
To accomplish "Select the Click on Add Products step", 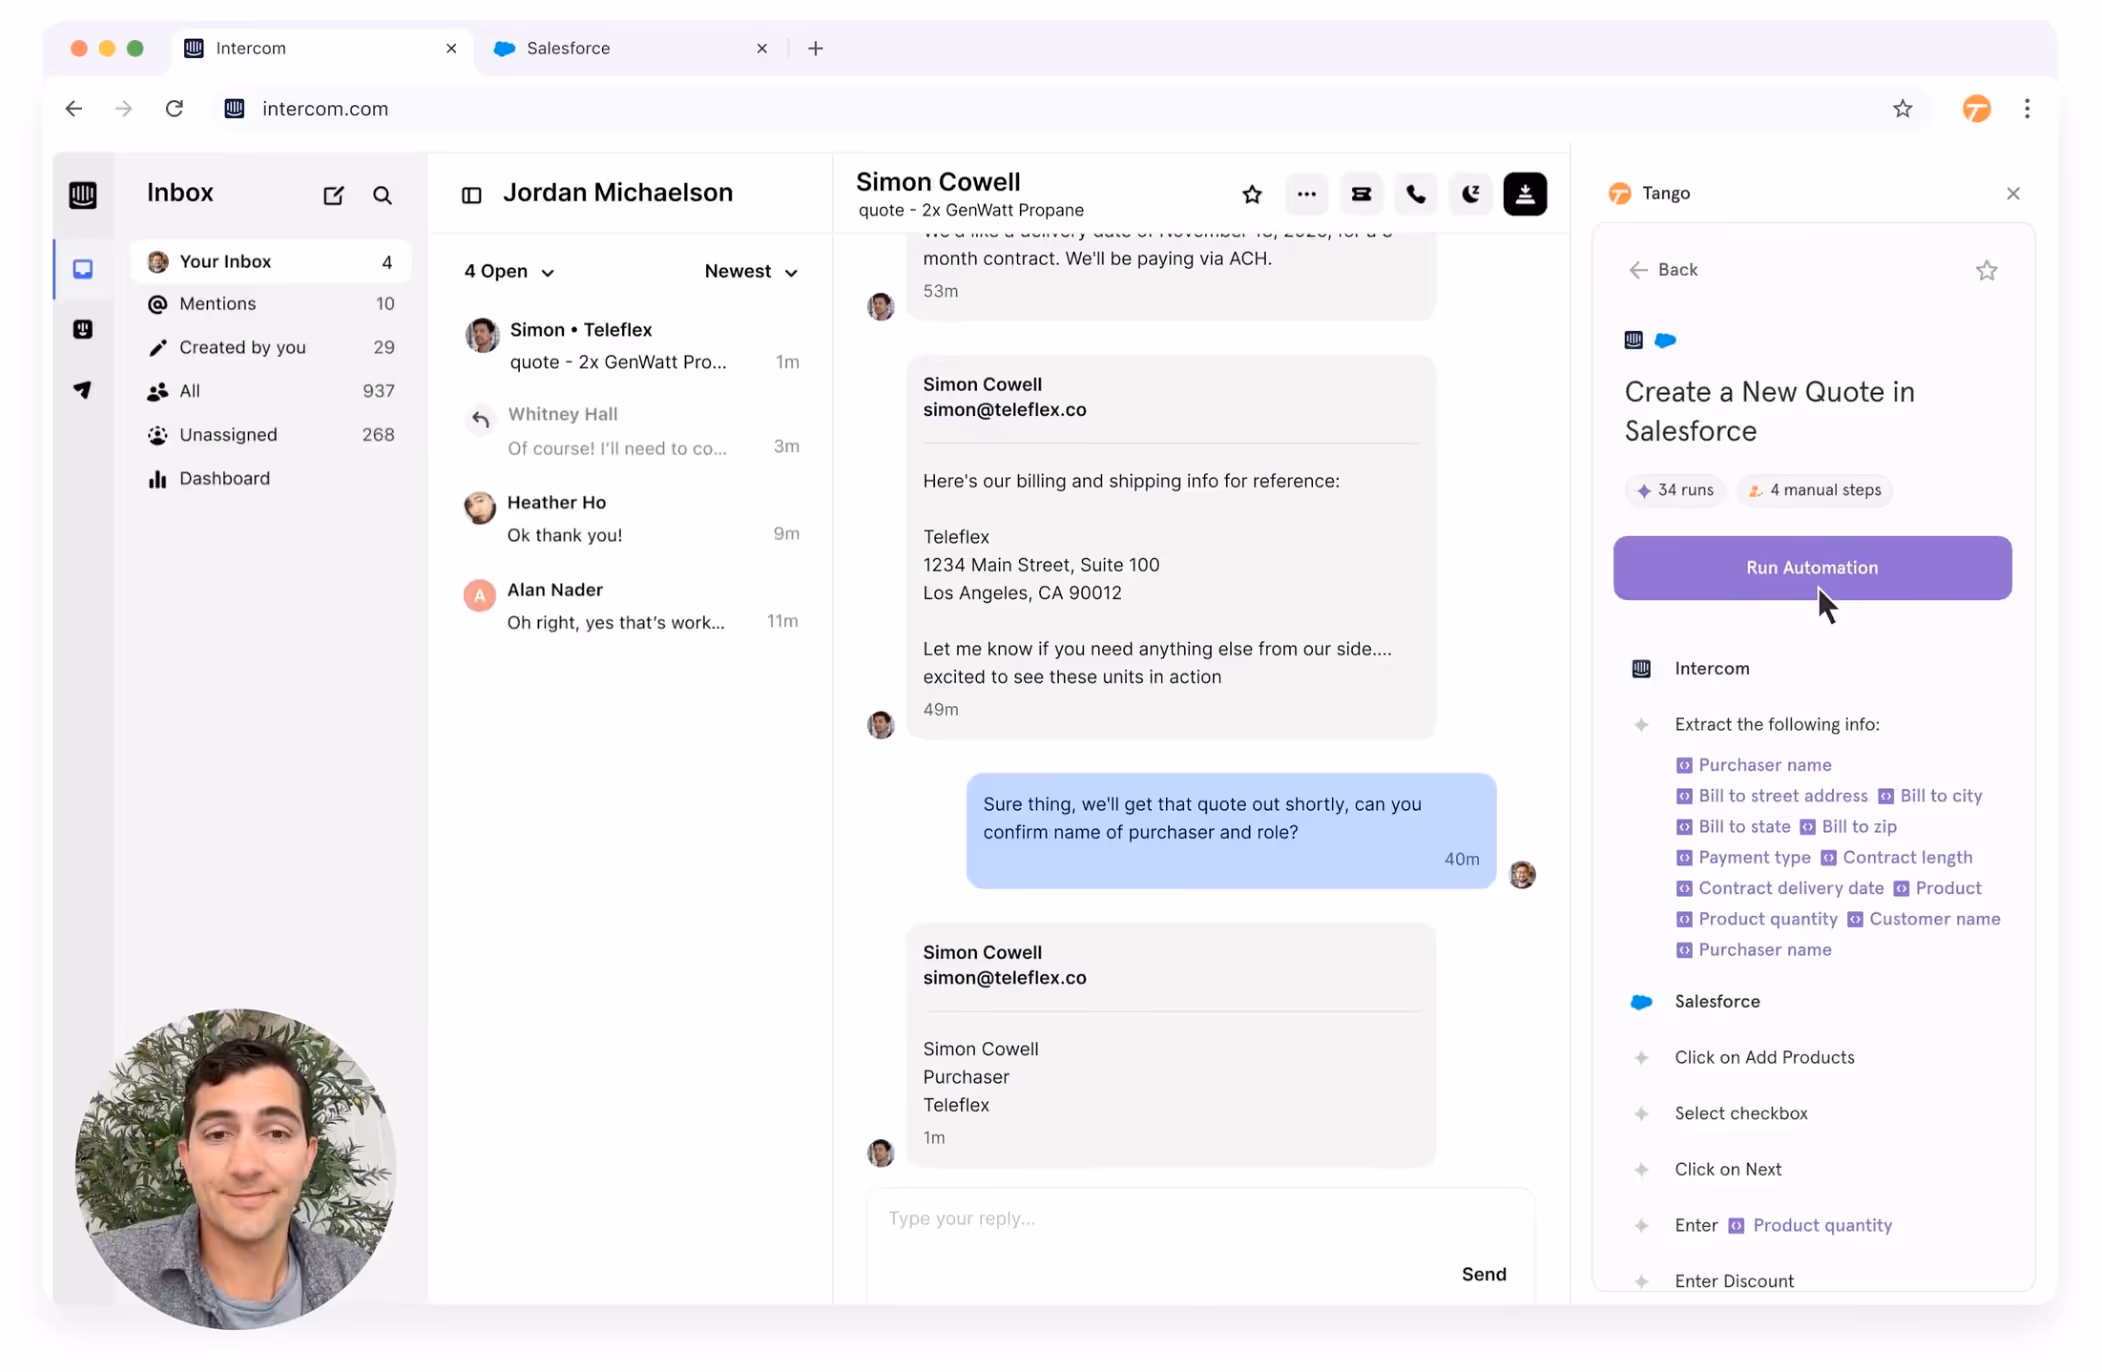I will click(x=1764, y=1057).
